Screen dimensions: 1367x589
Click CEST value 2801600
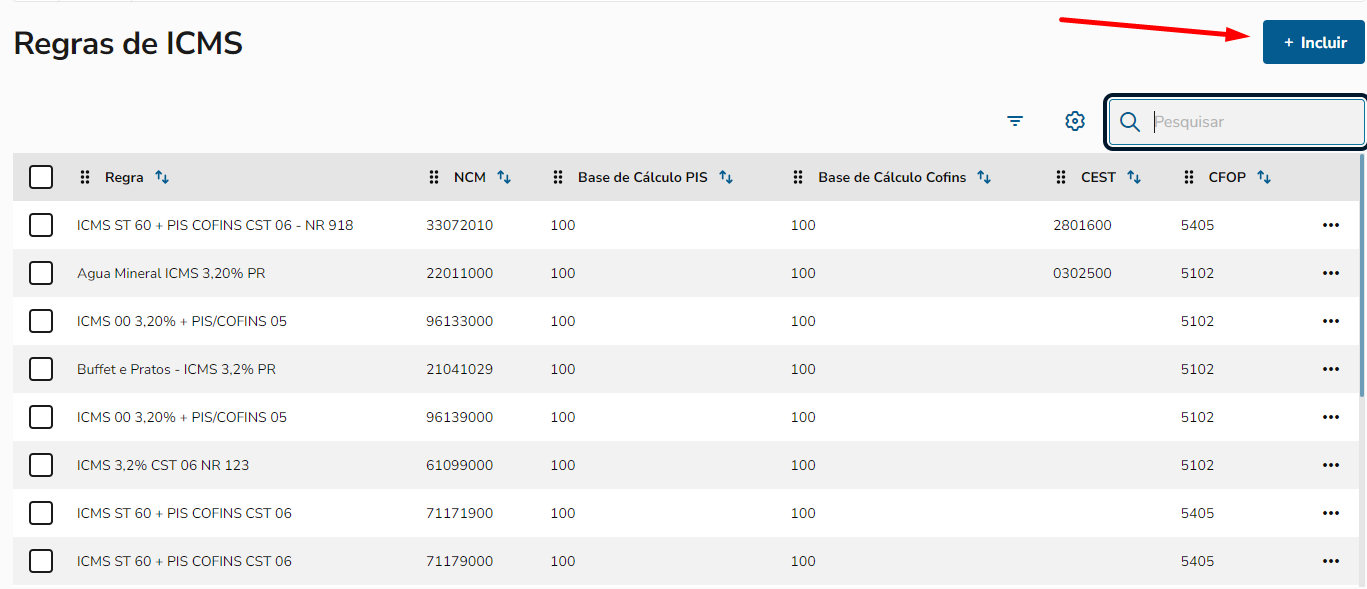click(1082, 225)
